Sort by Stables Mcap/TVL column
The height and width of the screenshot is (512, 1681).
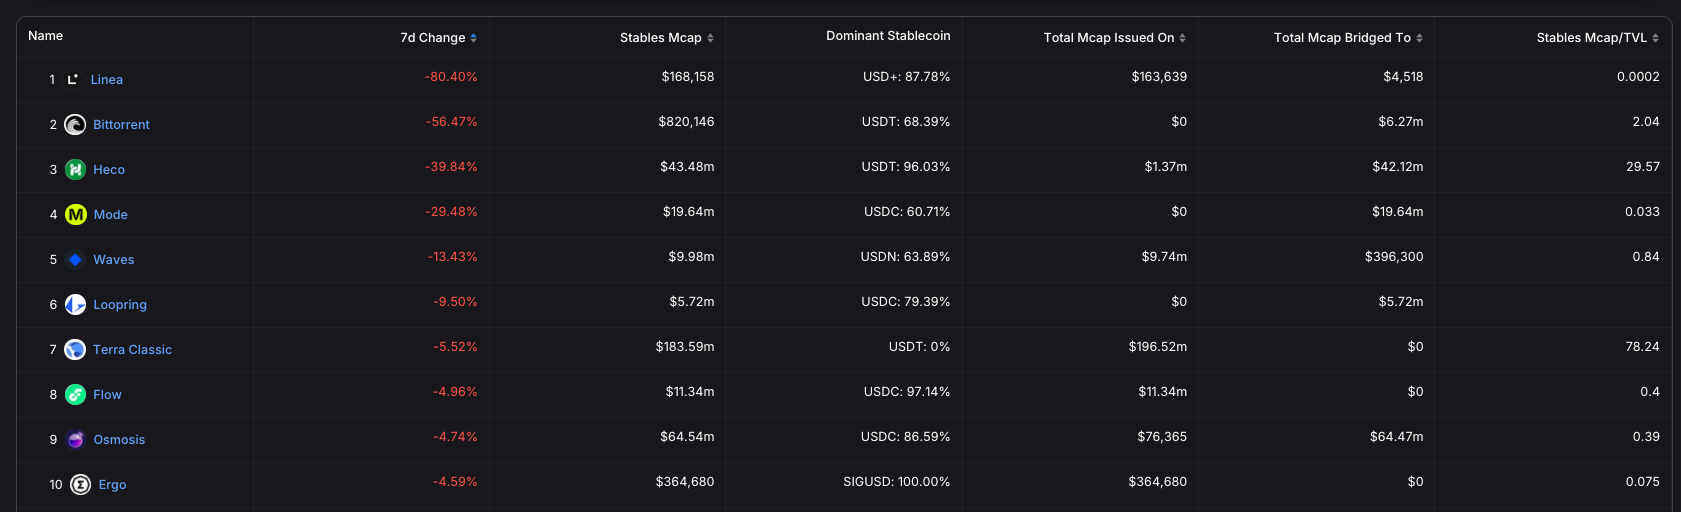[1597, 38]
